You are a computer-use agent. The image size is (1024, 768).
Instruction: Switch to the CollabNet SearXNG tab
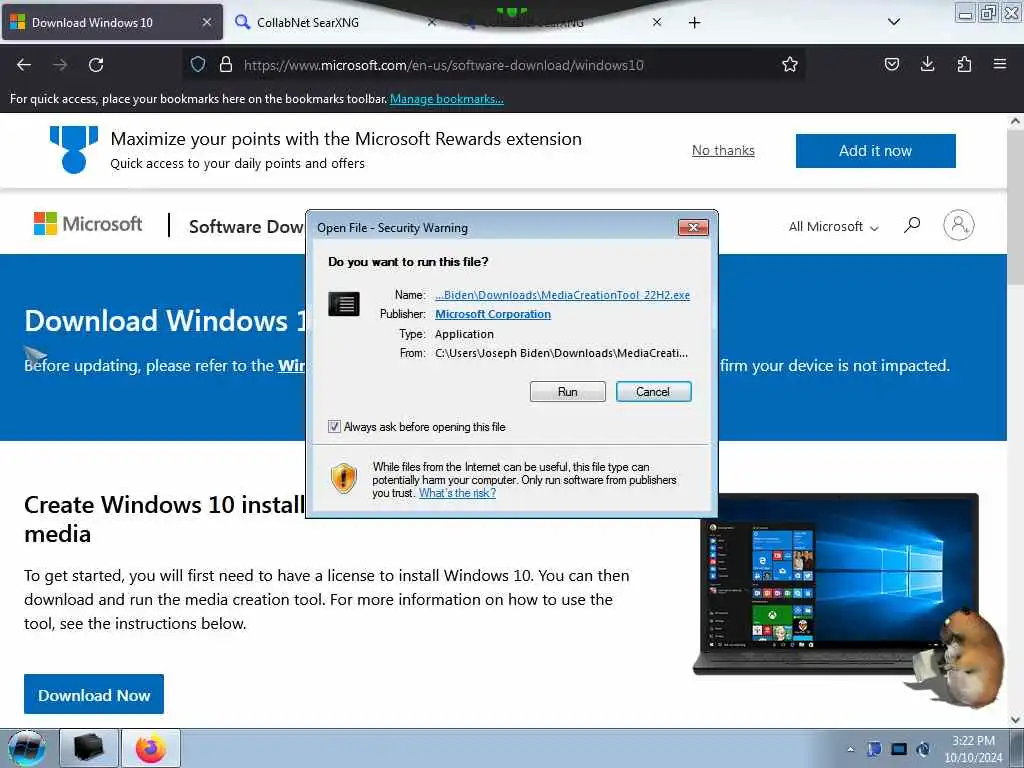(x=333, y=22)
